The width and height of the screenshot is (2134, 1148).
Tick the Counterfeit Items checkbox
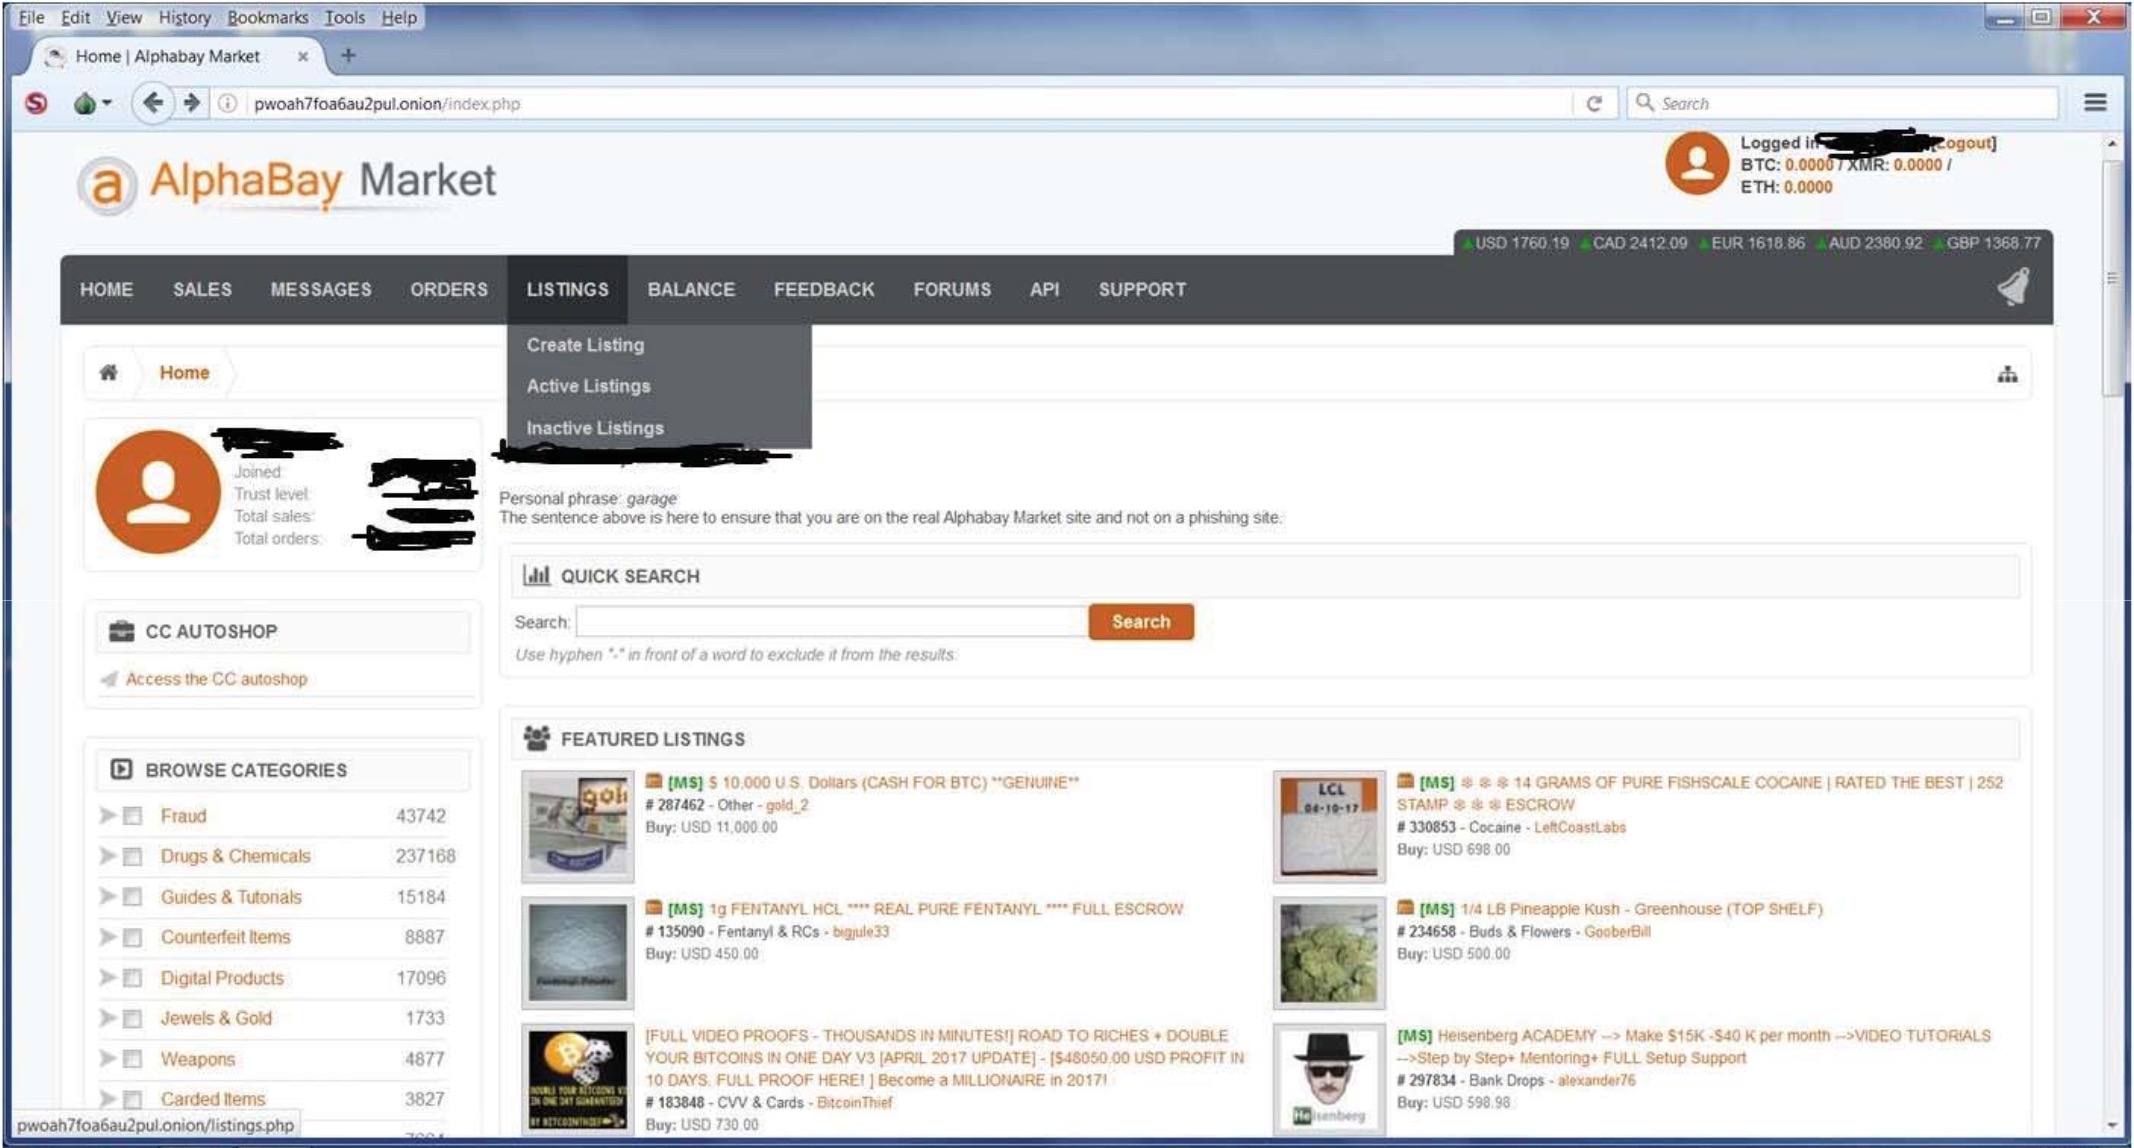[132, 937]
